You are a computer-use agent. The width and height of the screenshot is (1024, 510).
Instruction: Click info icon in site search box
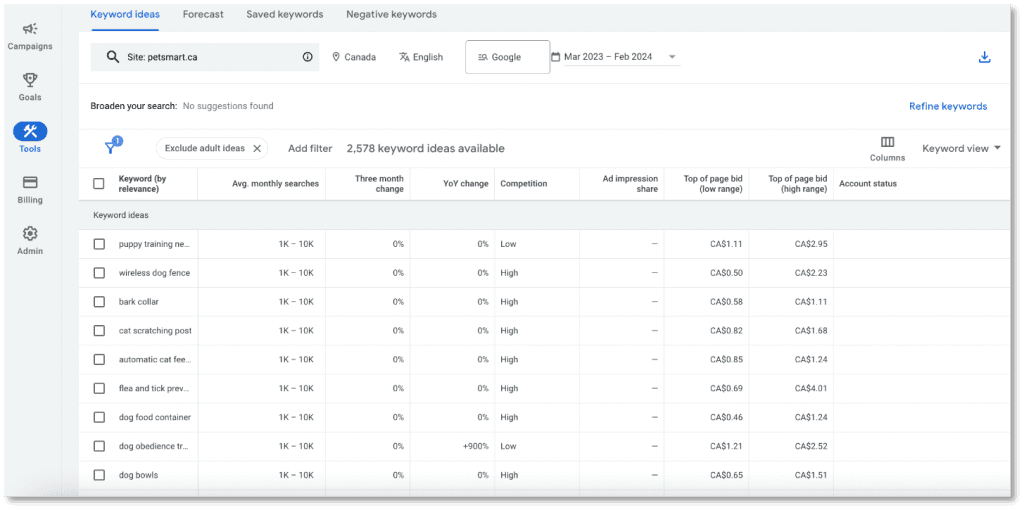pyautogui.click(x=308, y=57)
